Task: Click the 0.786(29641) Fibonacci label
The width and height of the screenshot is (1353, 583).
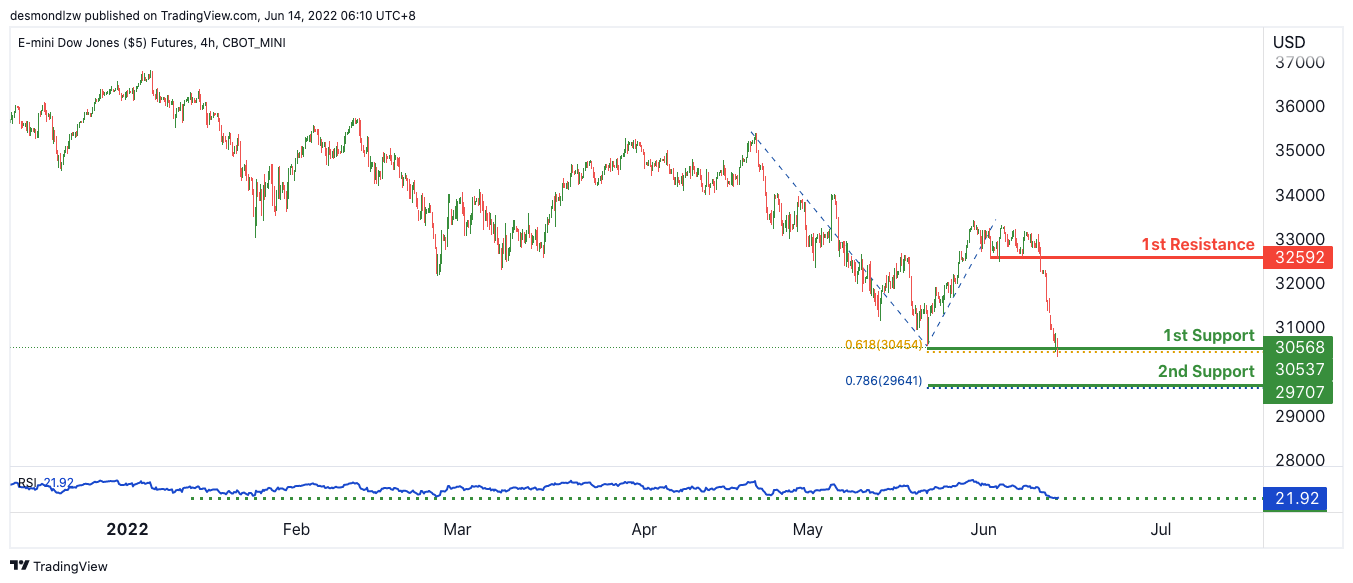Action: [883, 380]
